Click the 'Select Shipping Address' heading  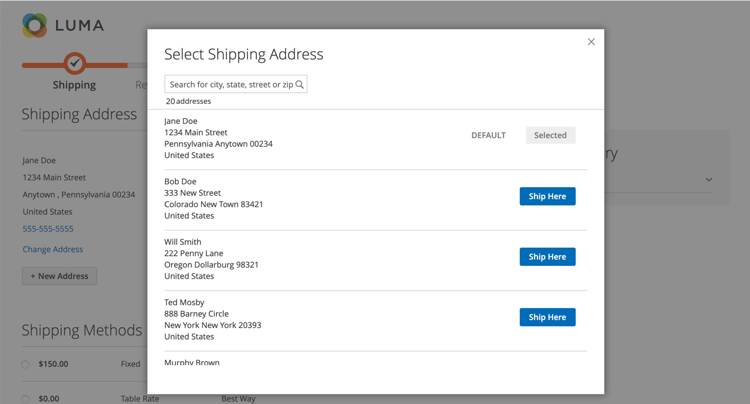pos(244,54)
